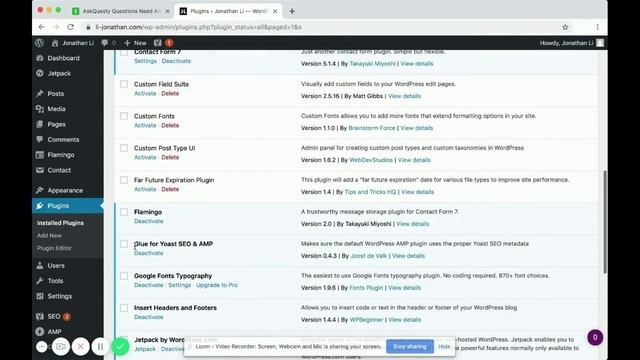The width and height of the screenshot is (640, 360).
Task: Open the Chrome three-dot menu
Action: [x=598, y=27]
